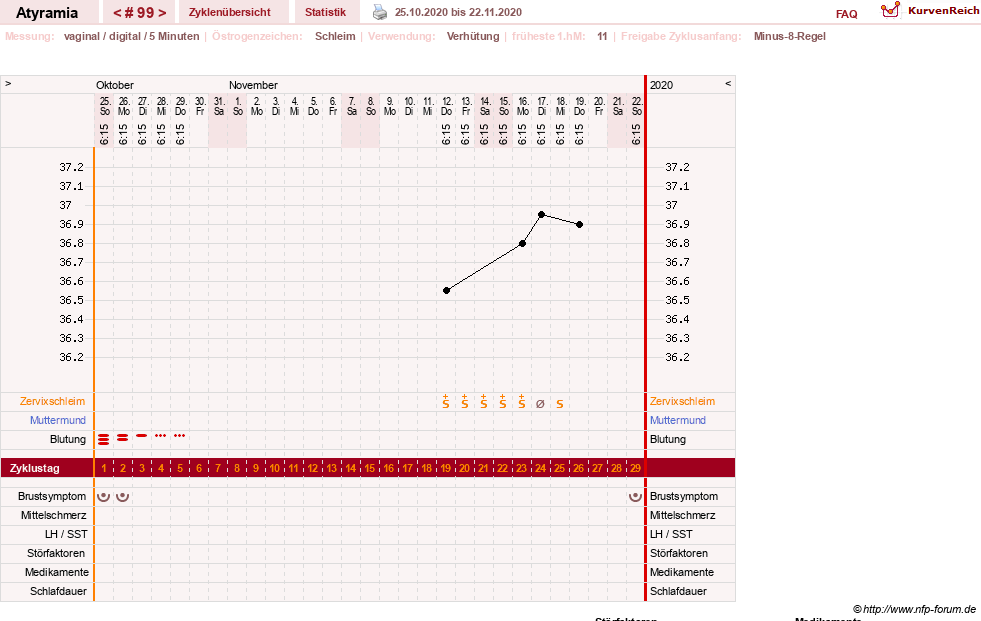981x621 pixels.
Task: Click the November month label
Action: click(253, 85)
